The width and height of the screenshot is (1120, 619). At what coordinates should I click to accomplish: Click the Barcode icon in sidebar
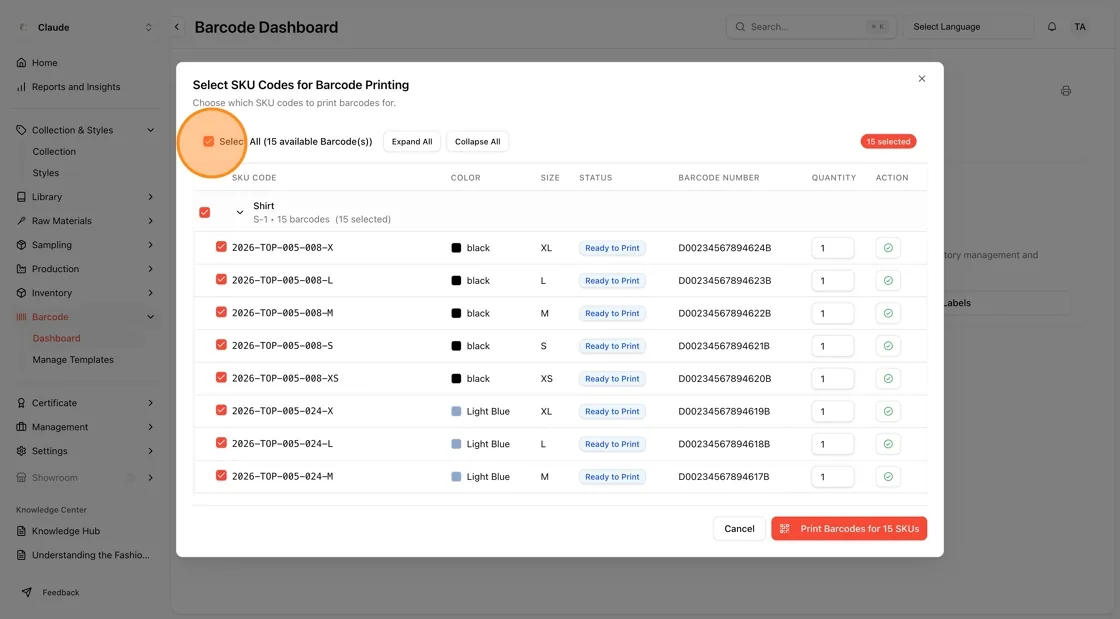click(21, 317)
